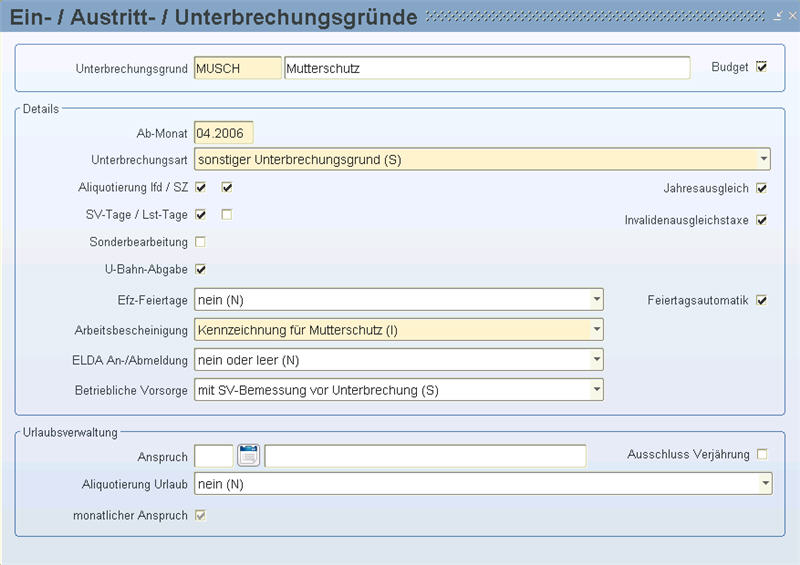Disable the Invalidenausgleichstaxe checkbox

pyautogui.click(x=762, y=219)
